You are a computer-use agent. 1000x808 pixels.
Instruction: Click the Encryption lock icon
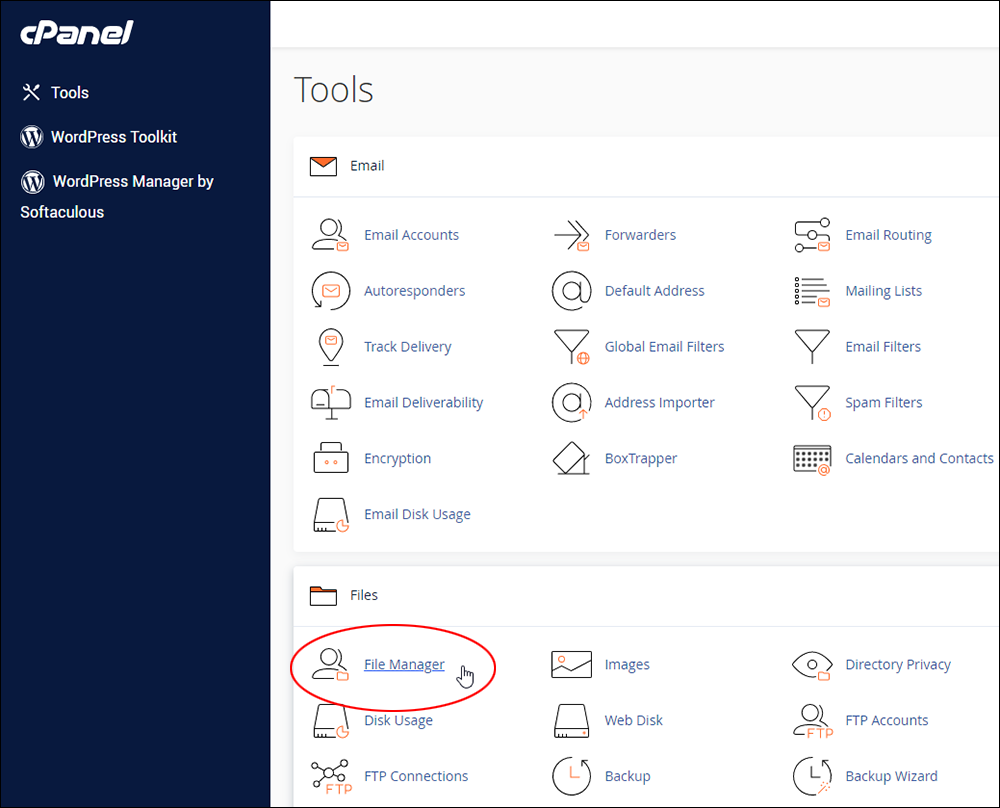330,458
